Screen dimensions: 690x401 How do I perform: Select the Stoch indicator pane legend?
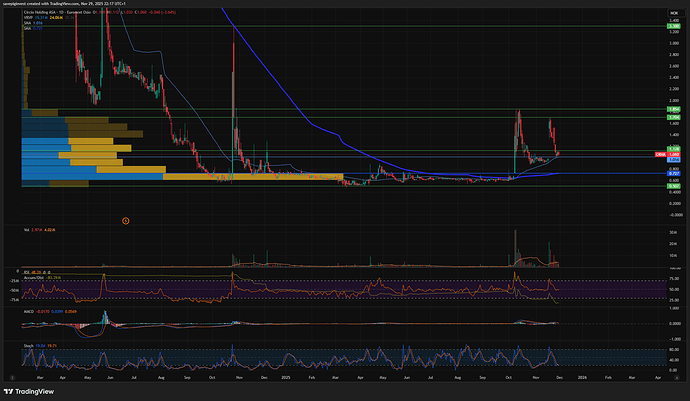point(28,343)
